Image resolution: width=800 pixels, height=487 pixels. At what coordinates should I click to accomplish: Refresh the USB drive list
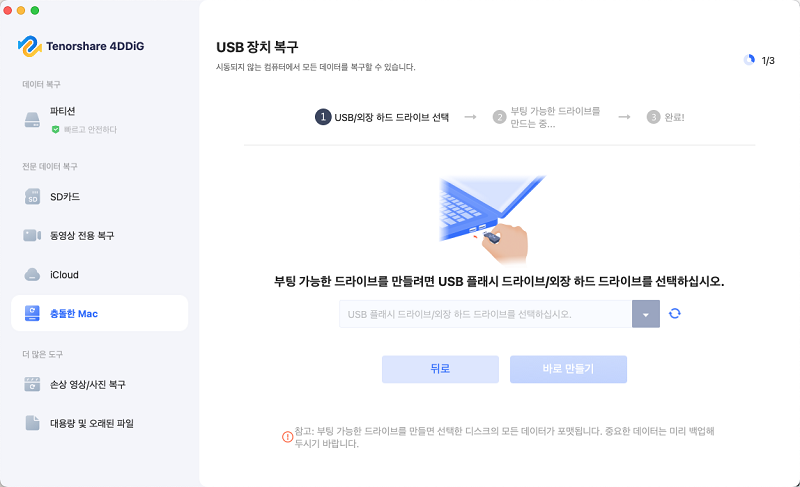(x=674, y=313)
